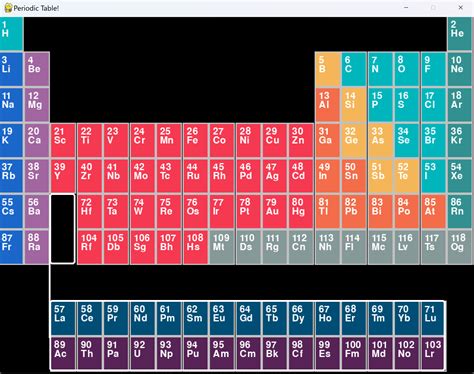
Task: Click the Rutherfordium (104 Rf) tile
Action: click(x=90, y=247)
